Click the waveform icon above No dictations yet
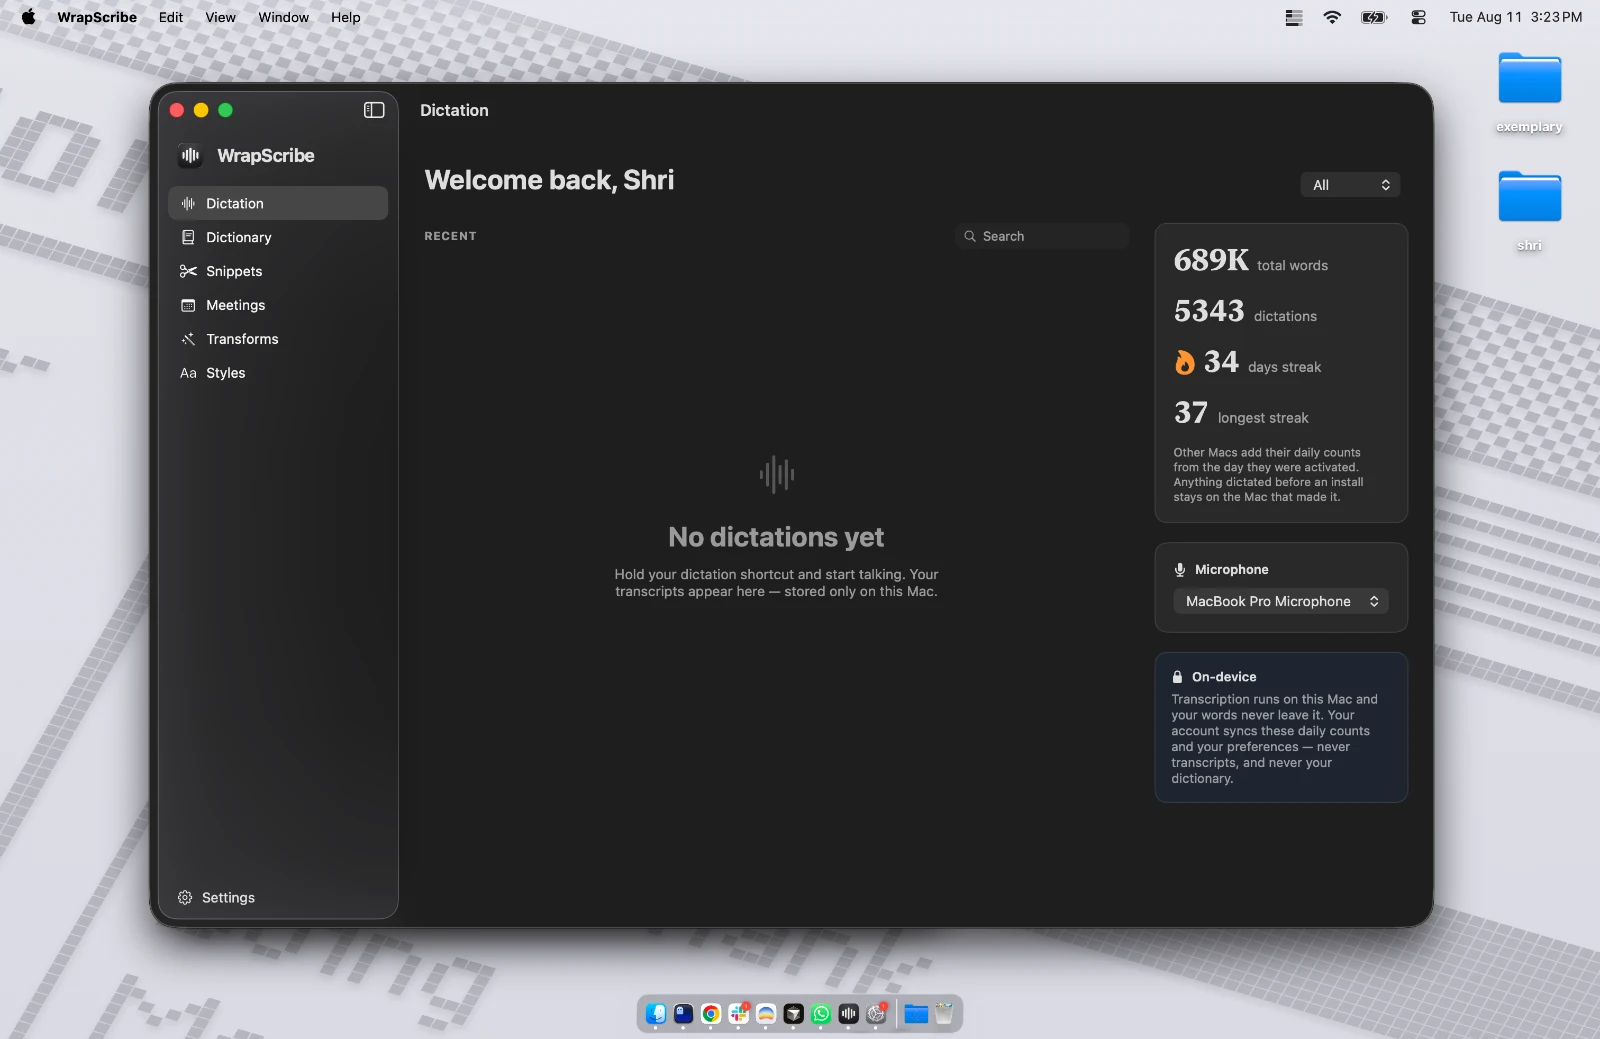1600x1039 pixels. coord(777,474)
